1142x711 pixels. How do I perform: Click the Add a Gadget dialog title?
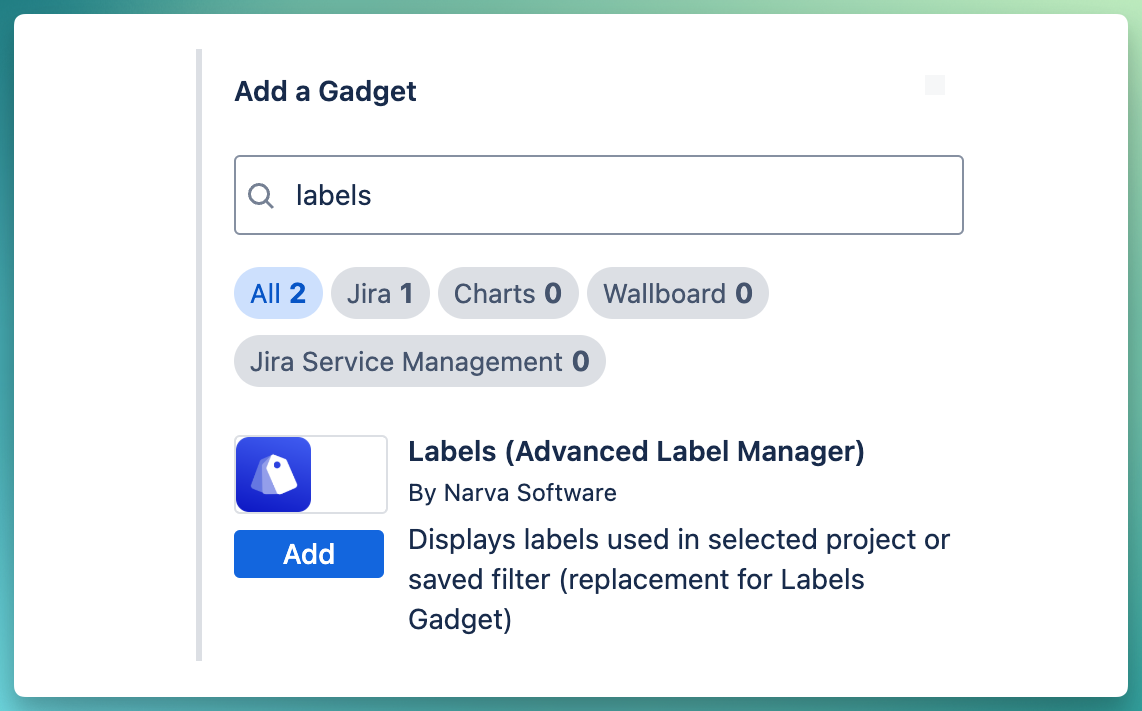coord(325,91)
